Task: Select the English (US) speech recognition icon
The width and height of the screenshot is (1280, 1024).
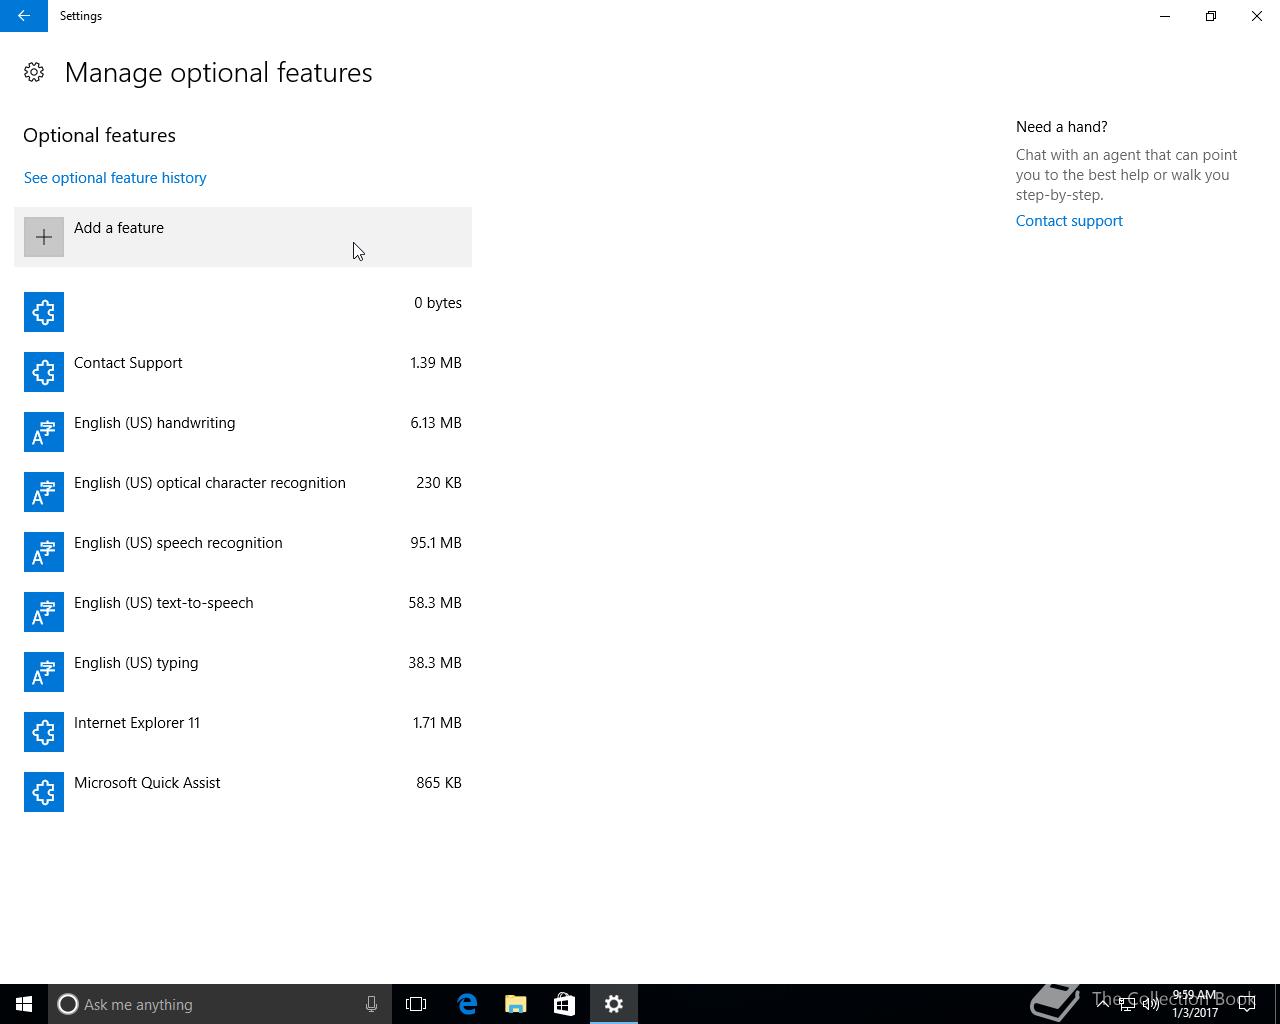Action: tap(44, 552)
